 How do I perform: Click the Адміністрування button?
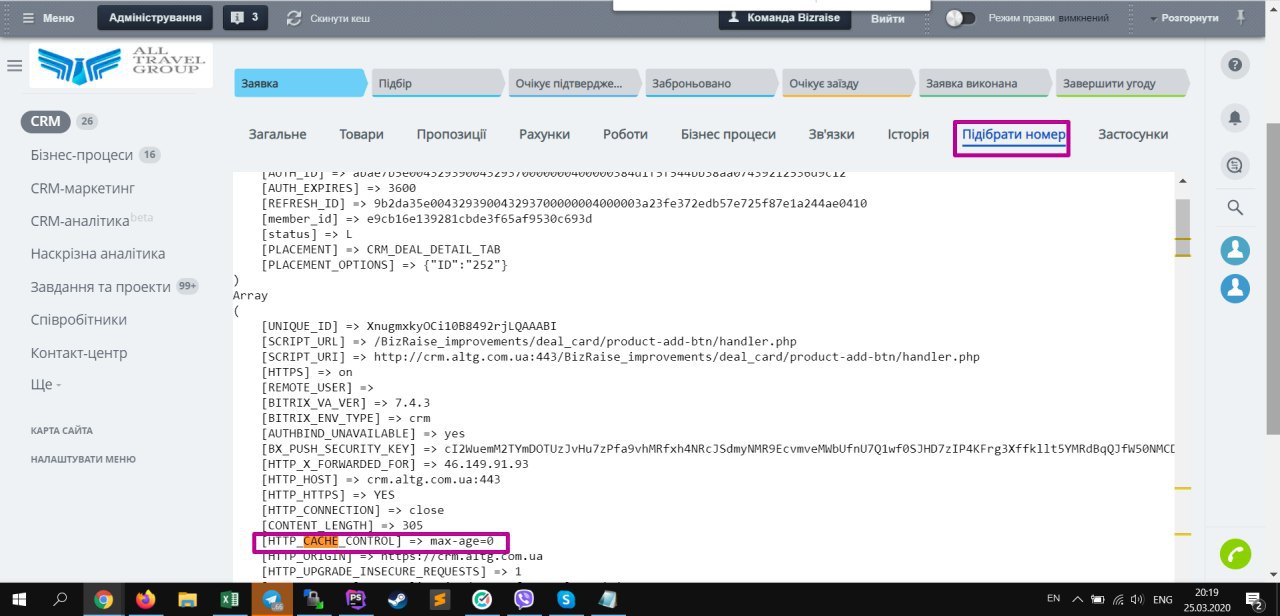click(x=155, y=18)
